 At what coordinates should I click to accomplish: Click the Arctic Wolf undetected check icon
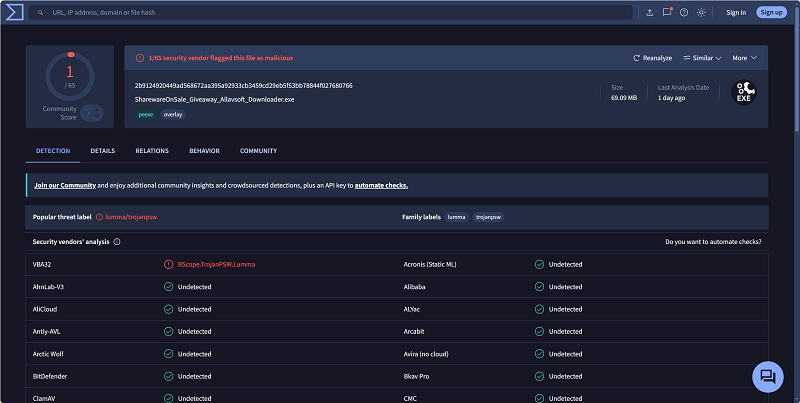point(168,354)
